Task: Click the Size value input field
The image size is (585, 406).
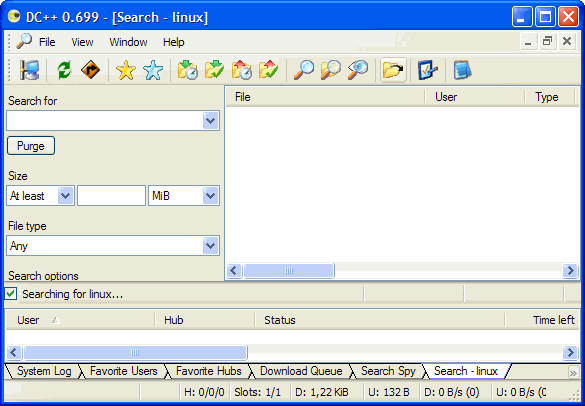Action: pyautogui.click(x=111, y=196)
